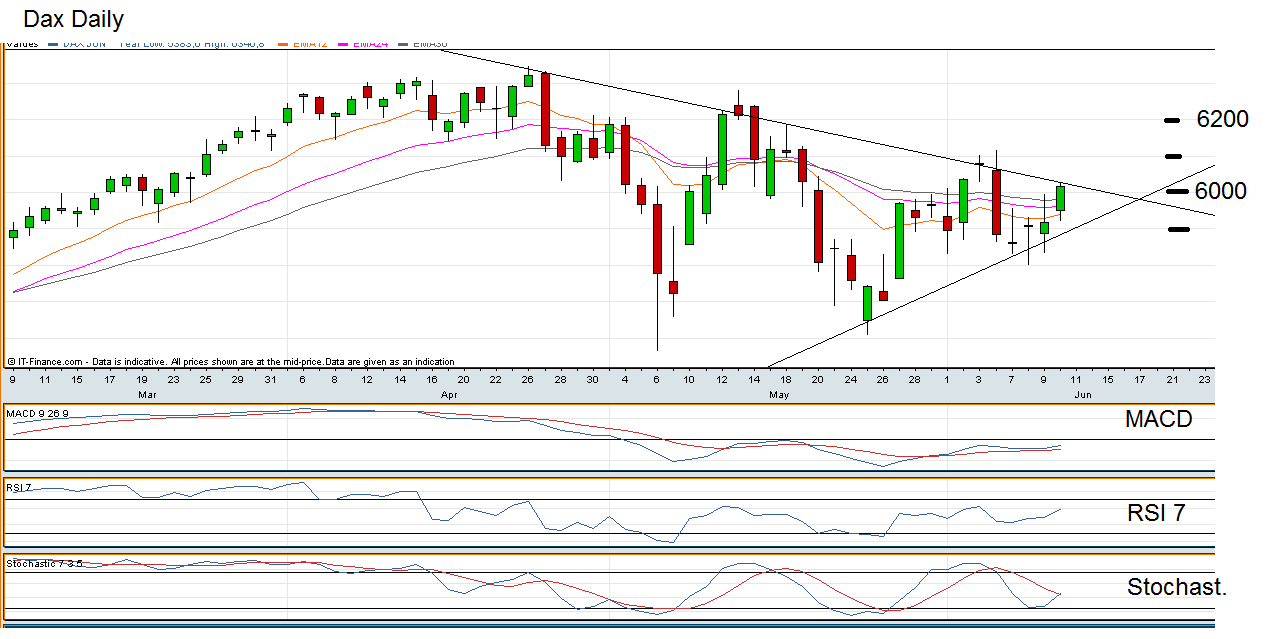
Task: Click the IT-Finance.com copyright notice
Action: (x=230, y=362)
